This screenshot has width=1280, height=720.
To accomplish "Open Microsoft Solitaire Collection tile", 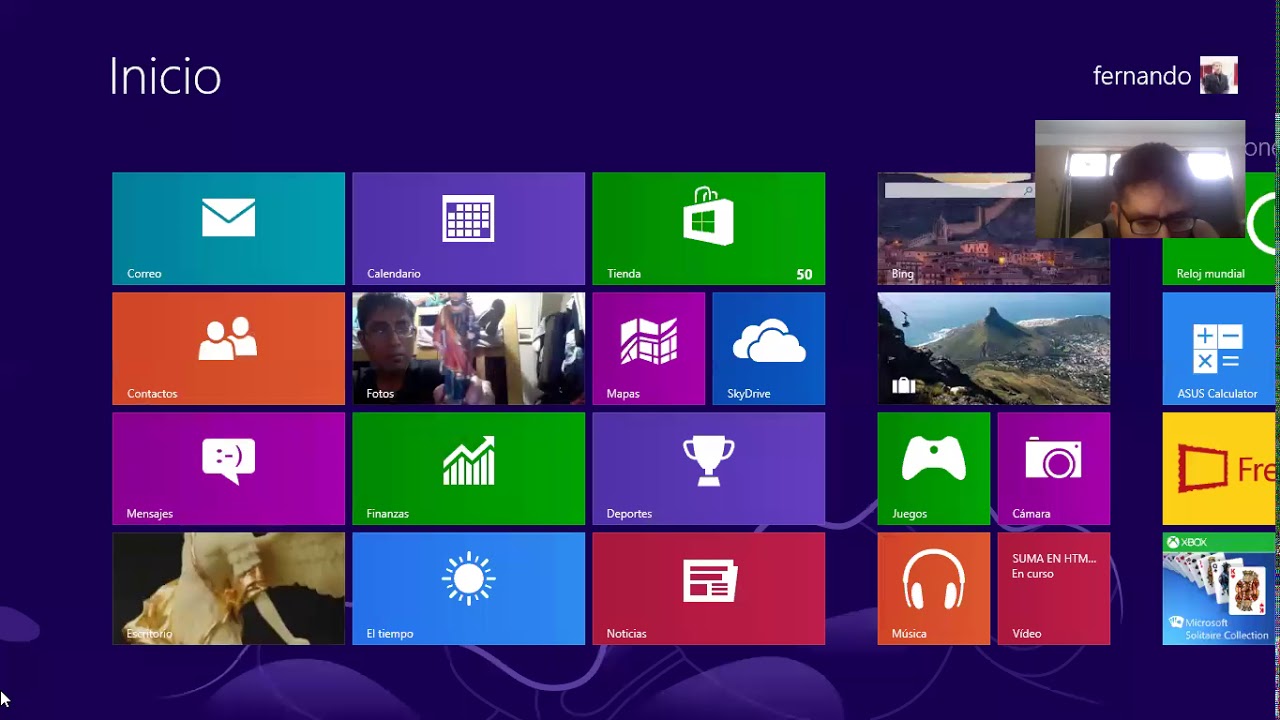I will [1221, 588].
